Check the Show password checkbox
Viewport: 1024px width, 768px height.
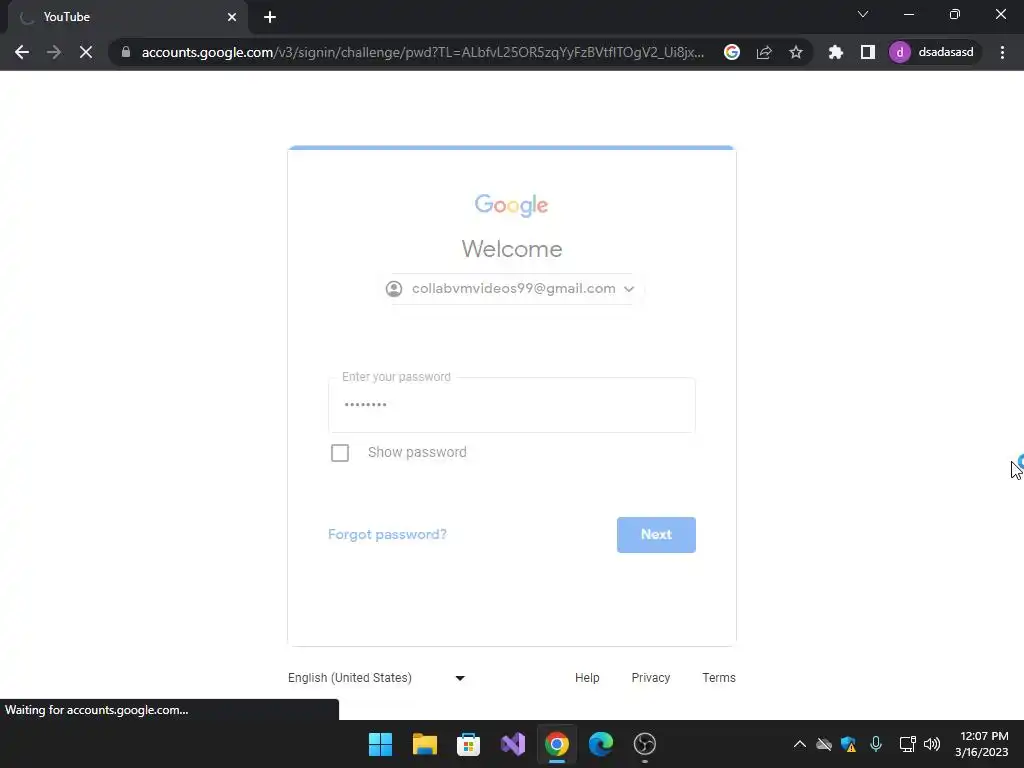click(340, 453)
